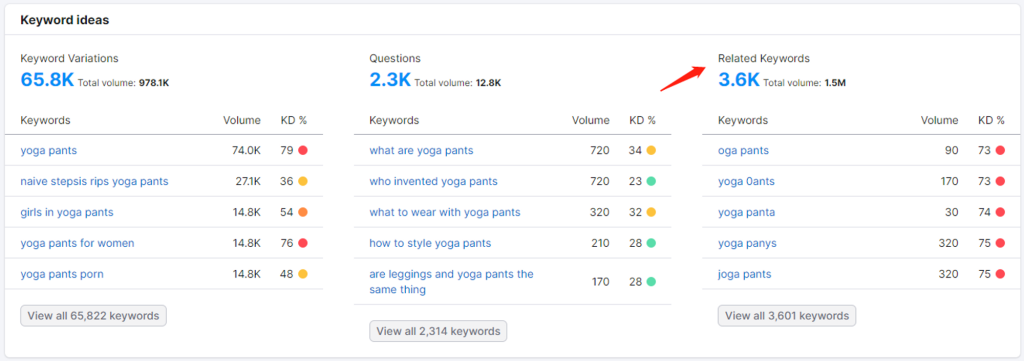Click volume 27.1K for 'naive stepsis rips yoga pants'
The image size is (1024, 361).
tap(248, 181)
